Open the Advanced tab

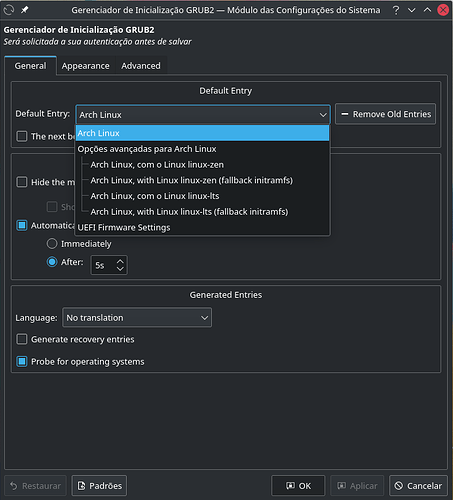[x=141, y=66]
